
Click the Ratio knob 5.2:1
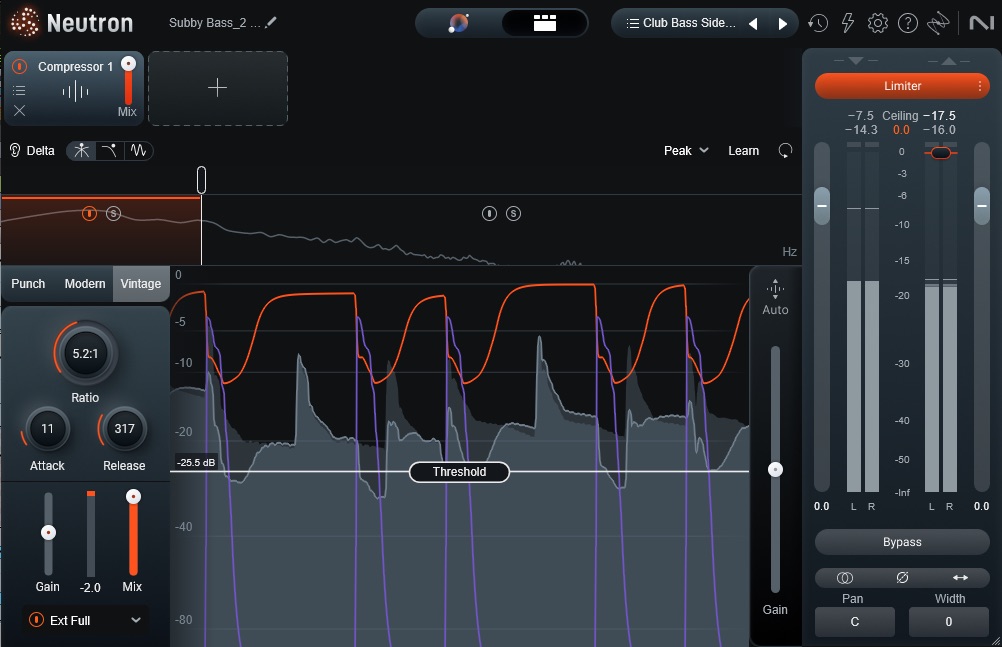click(85, 354)
